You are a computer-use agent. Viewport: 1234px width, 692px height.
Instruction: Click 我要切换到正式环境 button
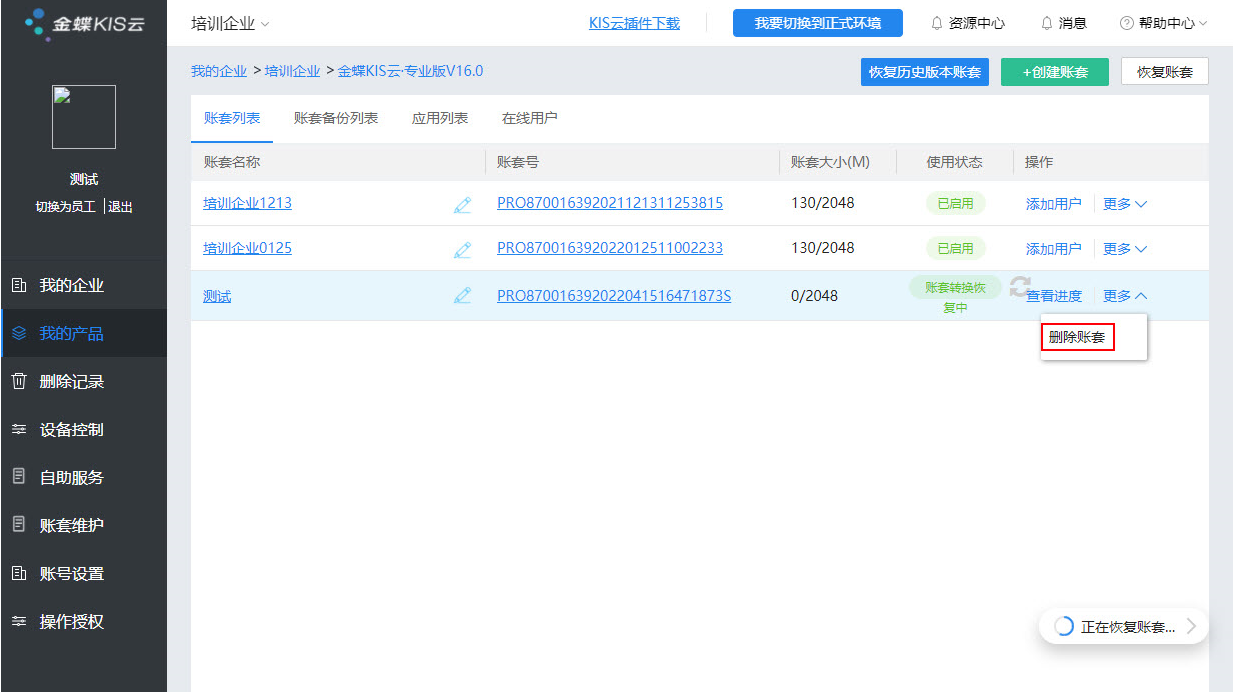pos(818,23)
